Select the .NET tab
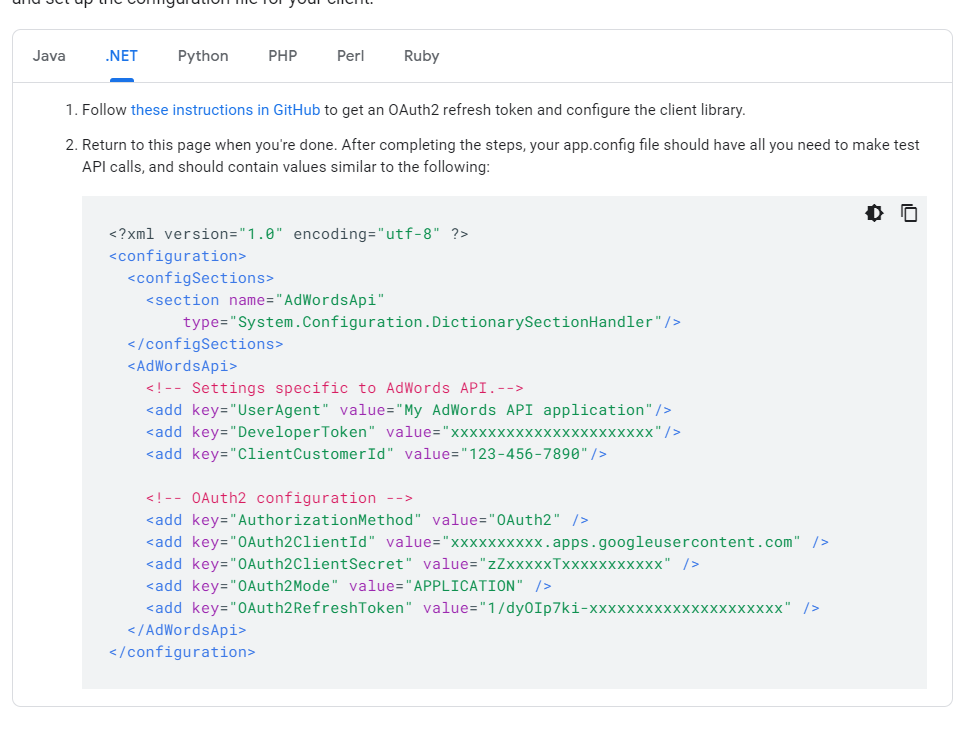Screen dimensions: 980x739 [121, 56]
